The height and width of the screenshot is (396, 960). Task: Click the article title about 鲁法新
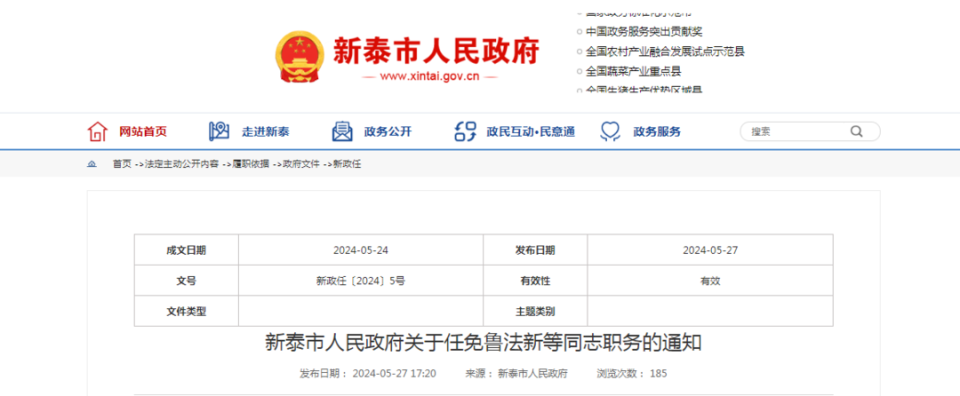tap(483, 343)
